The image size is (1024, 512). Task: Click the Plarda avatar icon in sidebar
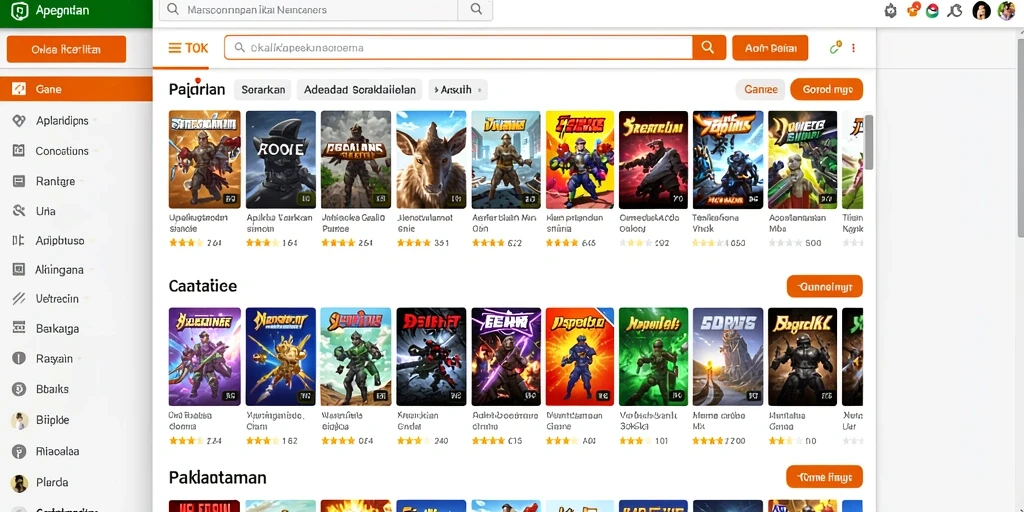coord(20,483)
